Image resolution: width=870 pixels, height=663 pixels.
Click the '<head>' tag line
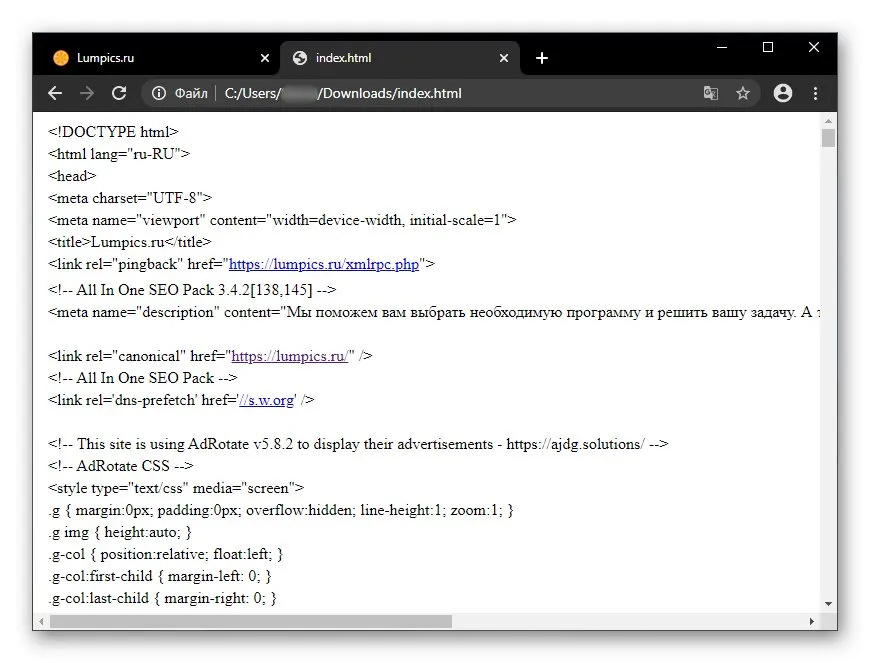tap(72, 176)
